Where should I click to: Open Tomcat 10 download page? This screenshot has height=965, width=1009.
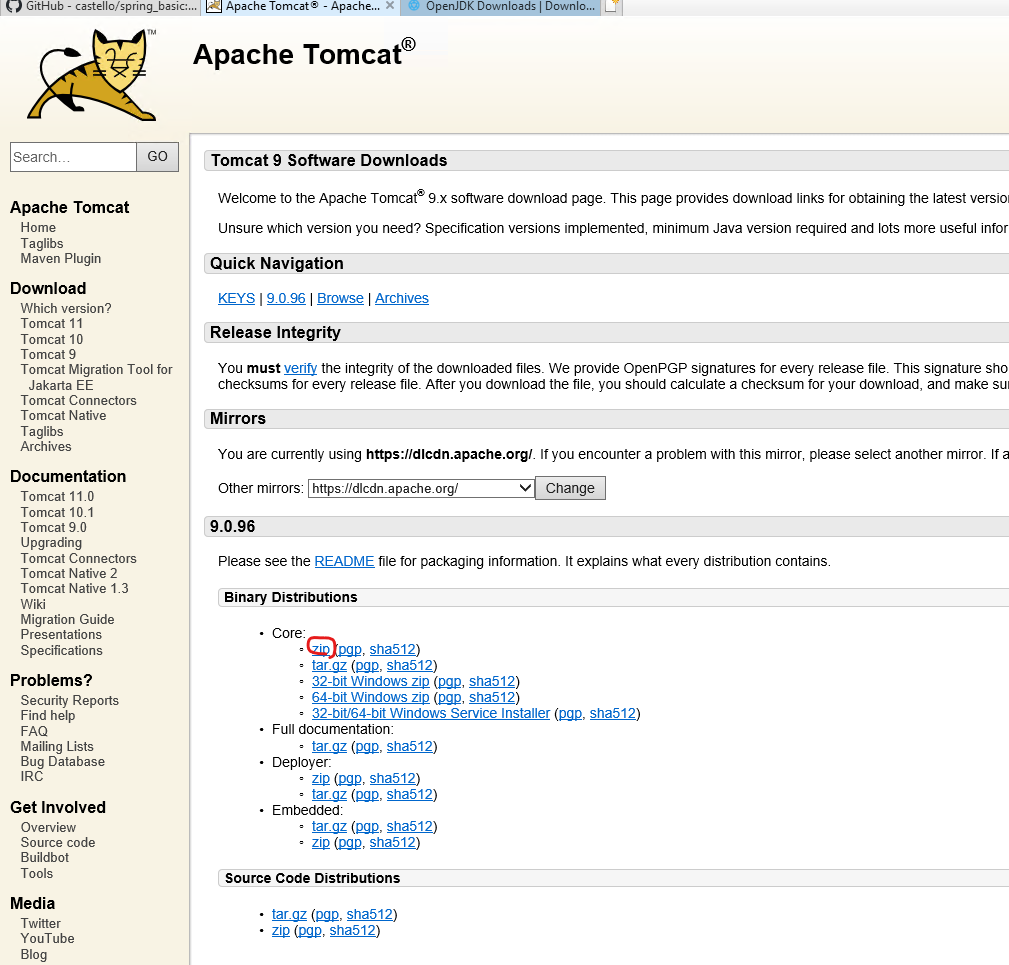pyautogui.click(x=51, y=340)
